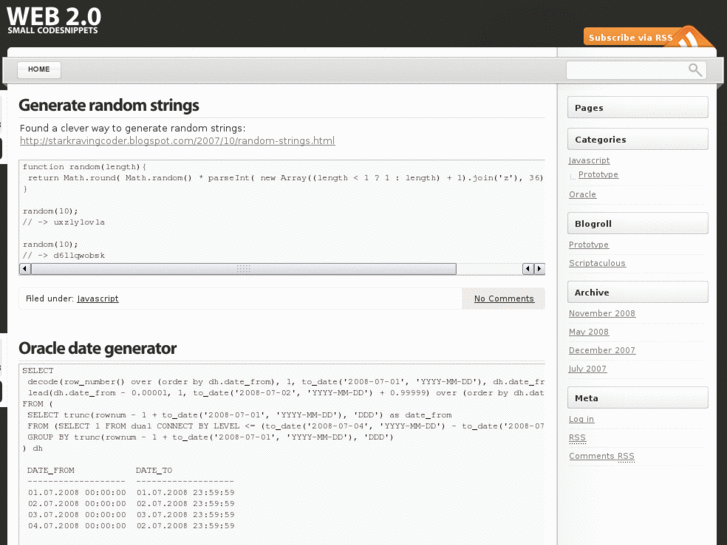The image size is (727, 545).
Task: Click the Categories sidebar header
Action: (638, 139)
